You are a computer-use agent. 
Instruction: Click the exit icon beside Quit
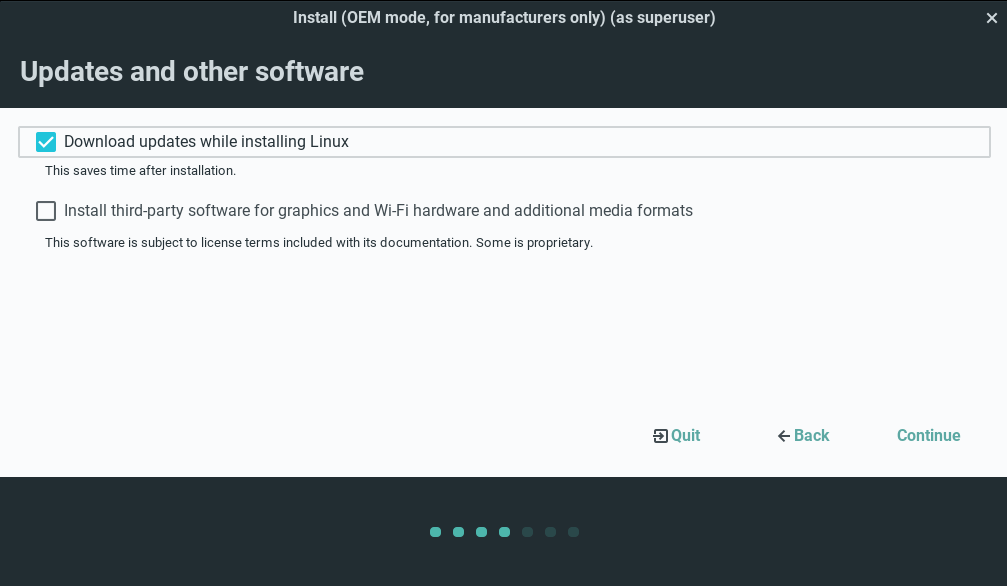pyautogui.click(x=660, y=436)
